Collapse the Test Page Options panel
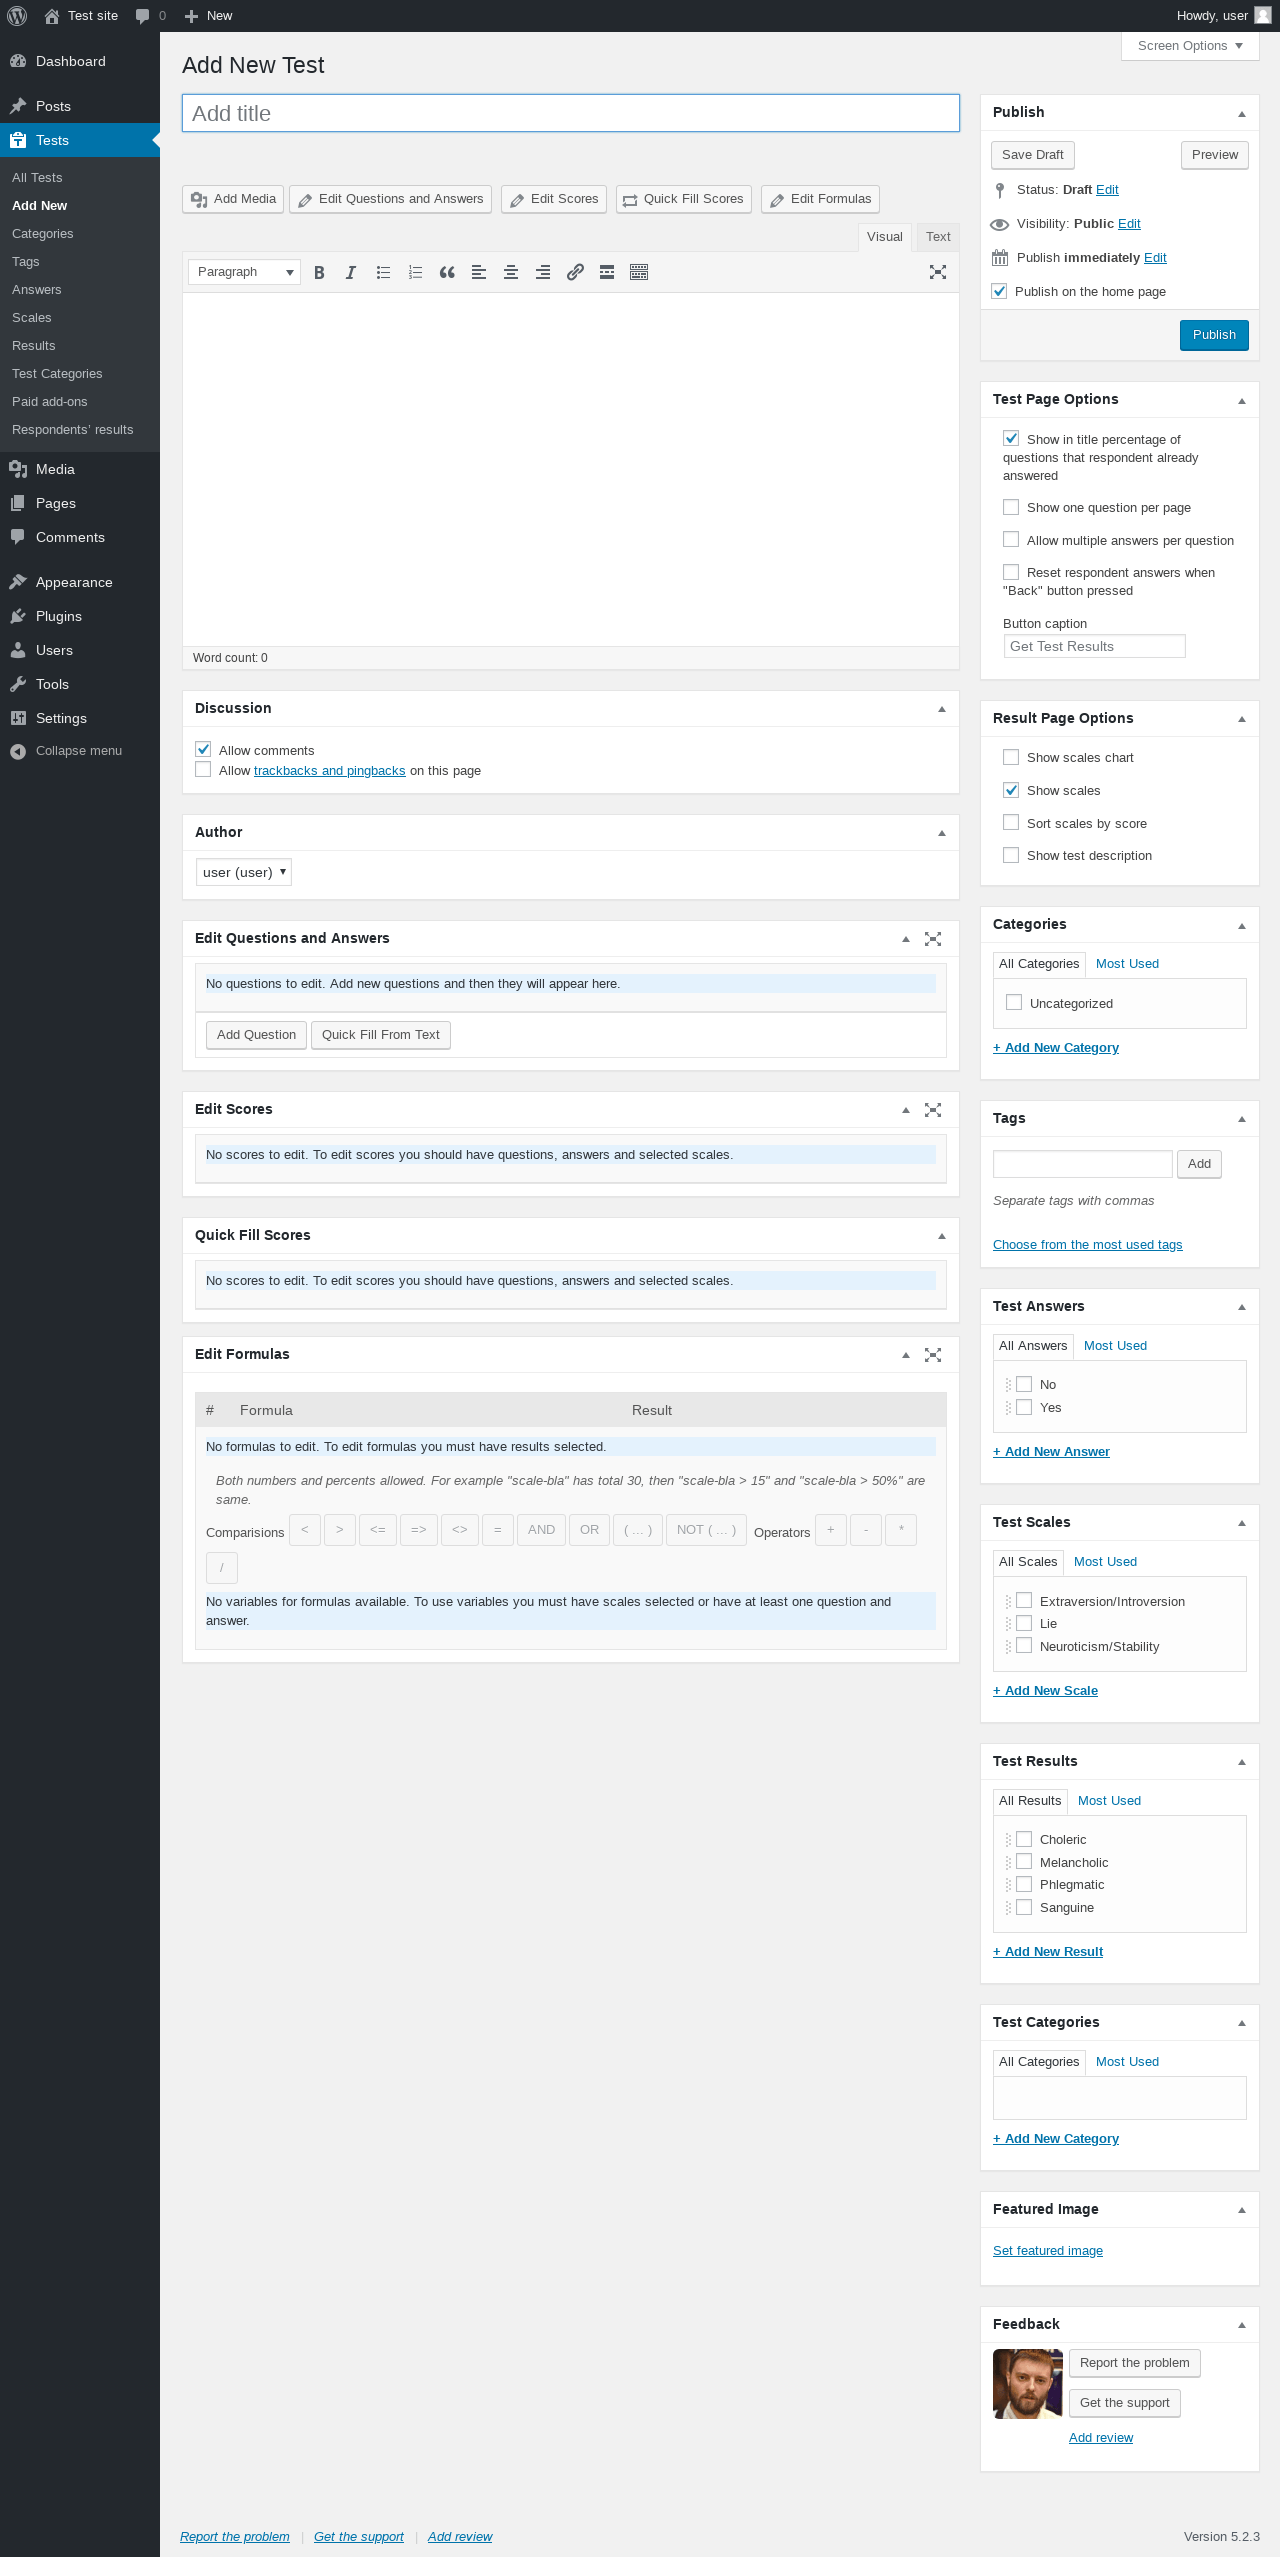 pyautogui.click(x=1242, y=400)
